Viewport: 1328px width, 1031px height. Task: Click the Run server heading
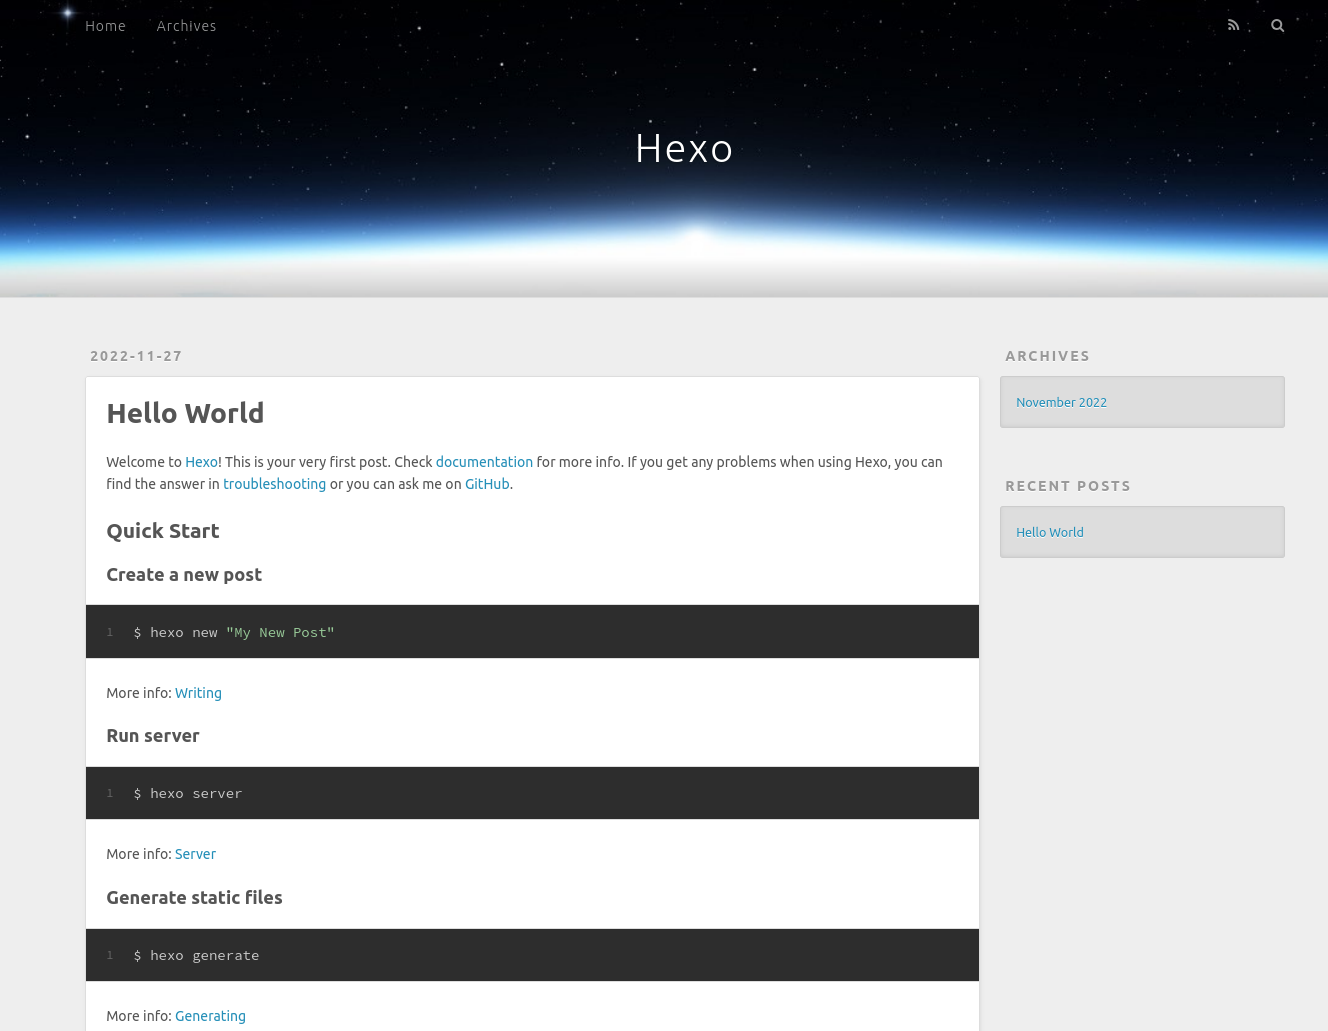click(x=153, y=736)
